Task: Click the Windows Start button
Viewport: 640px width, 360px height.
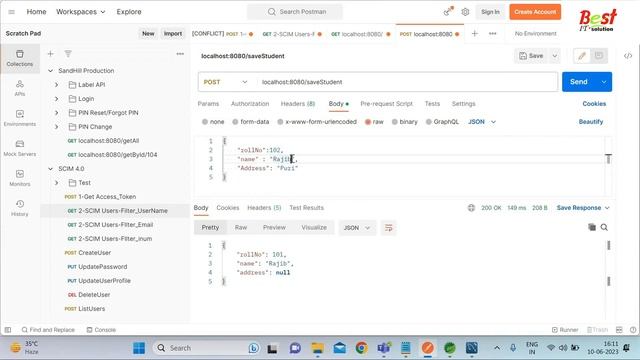Action: [x=139, y=348]
